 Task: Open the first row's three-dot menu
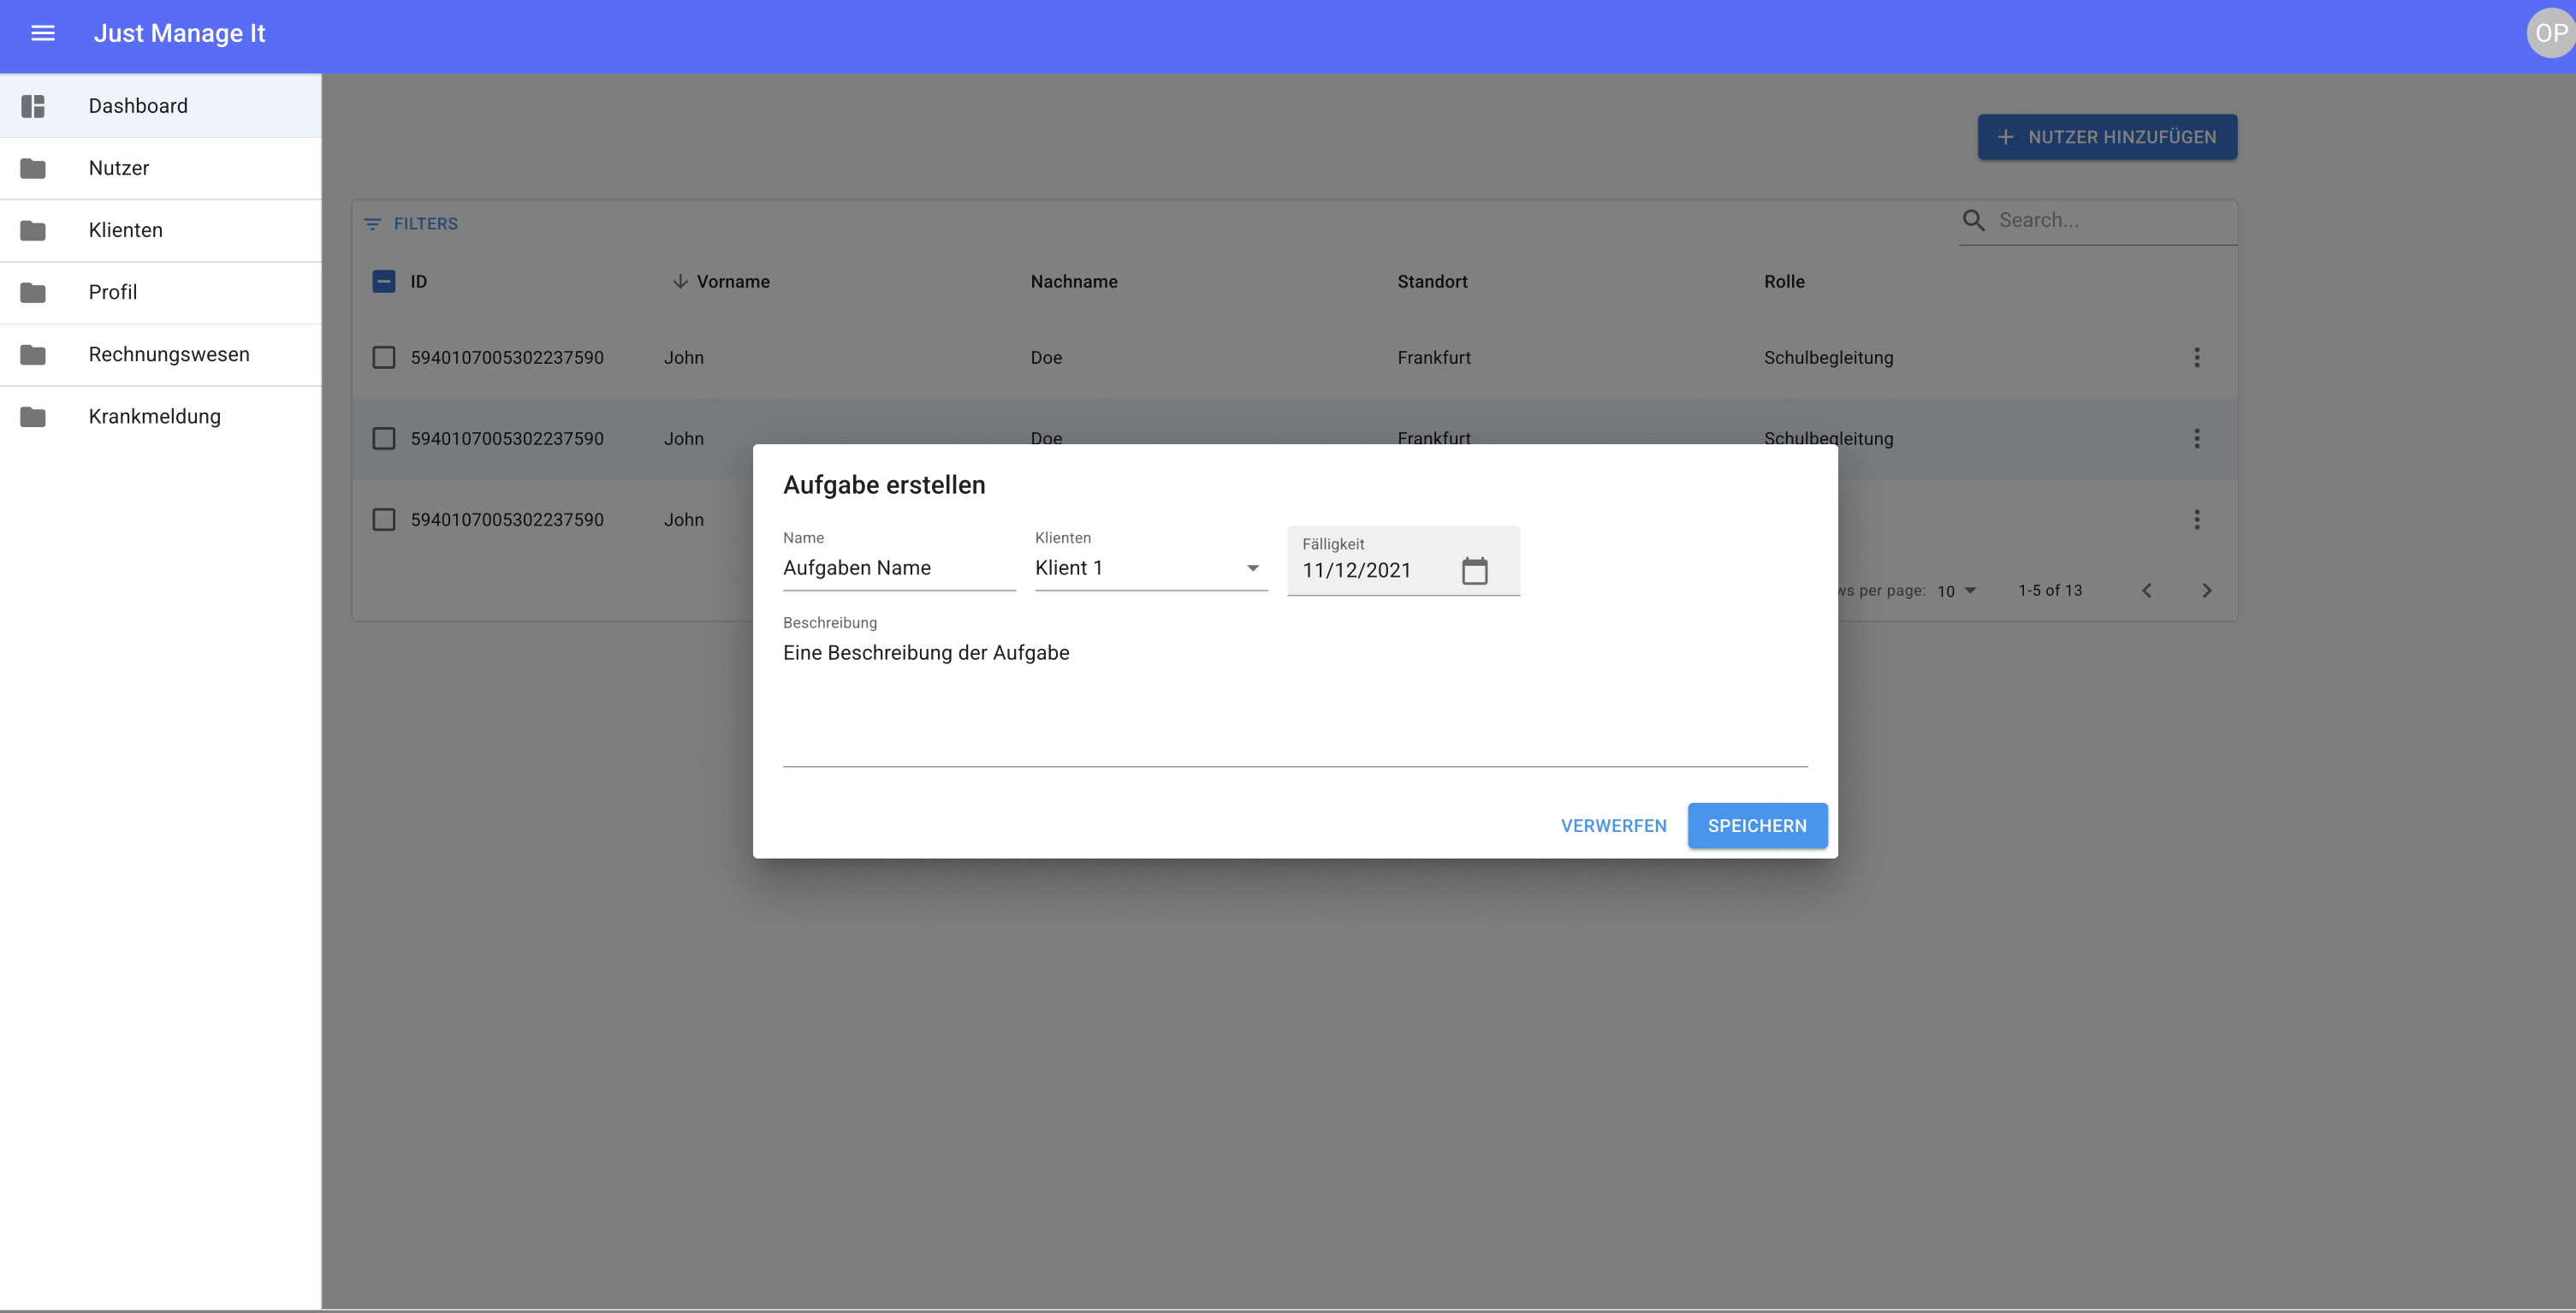tap(2196, 358)
